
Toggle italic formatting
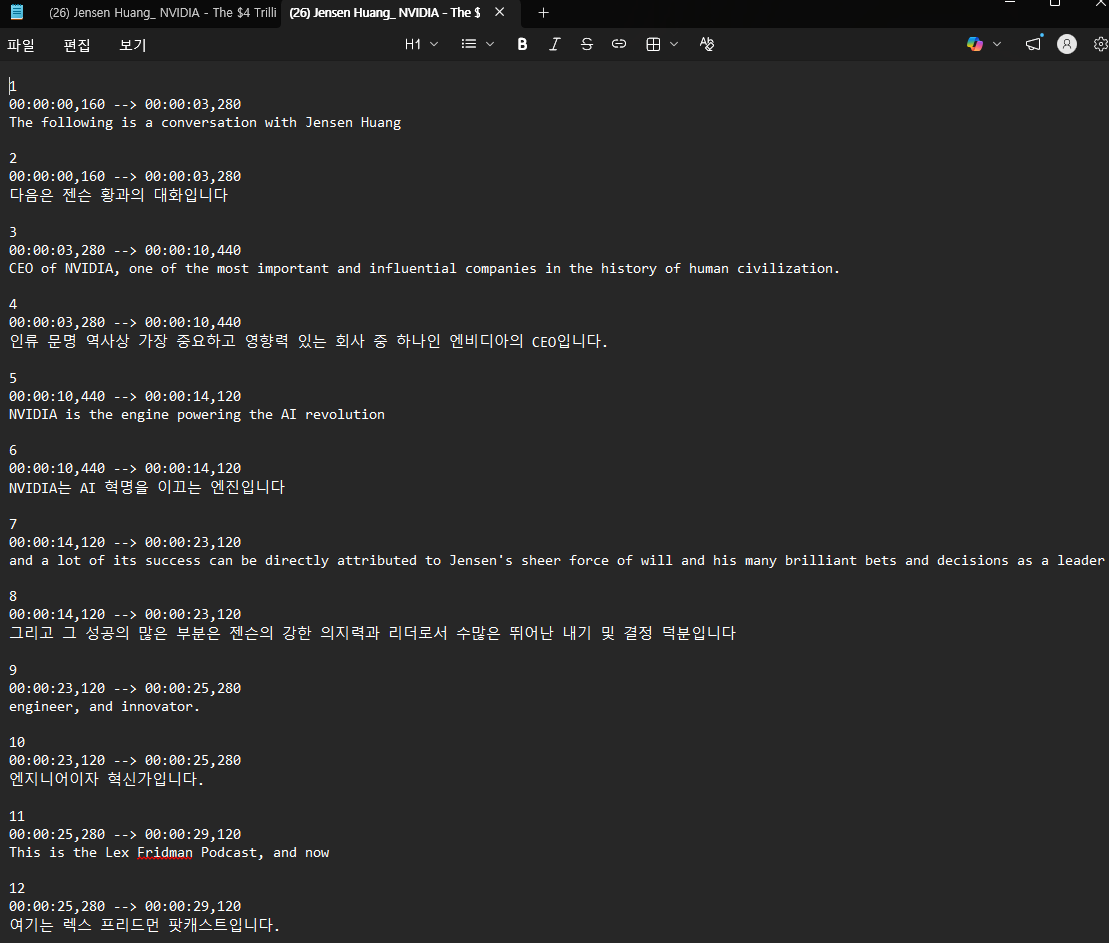click(554, 44)
